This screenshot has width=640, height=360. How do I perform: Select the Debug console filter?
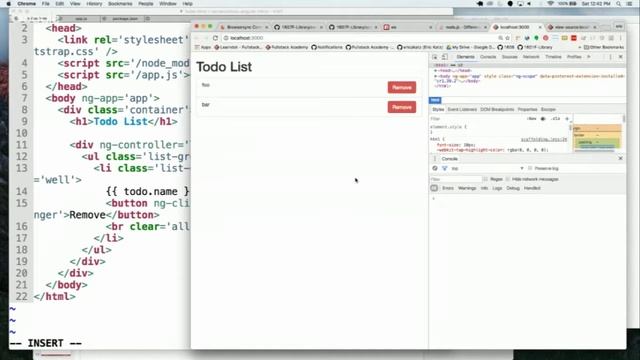pos(513,188)
